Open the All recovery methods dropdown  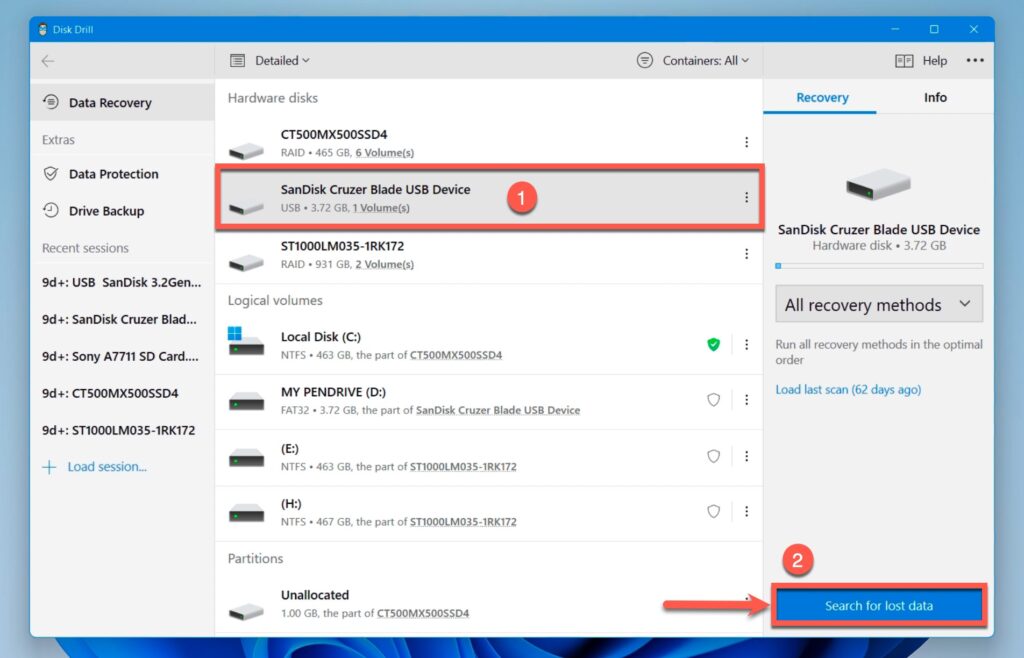[878, 304]
